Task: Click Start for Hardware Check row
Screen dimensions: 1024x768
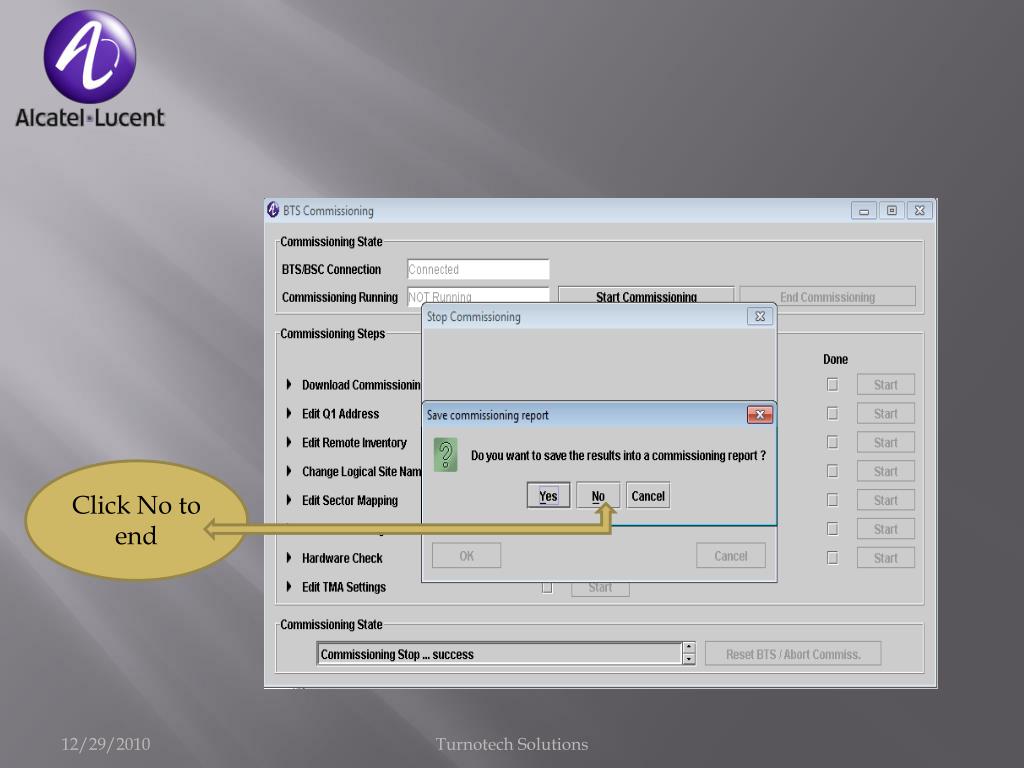Action: [x=886, y=558]
